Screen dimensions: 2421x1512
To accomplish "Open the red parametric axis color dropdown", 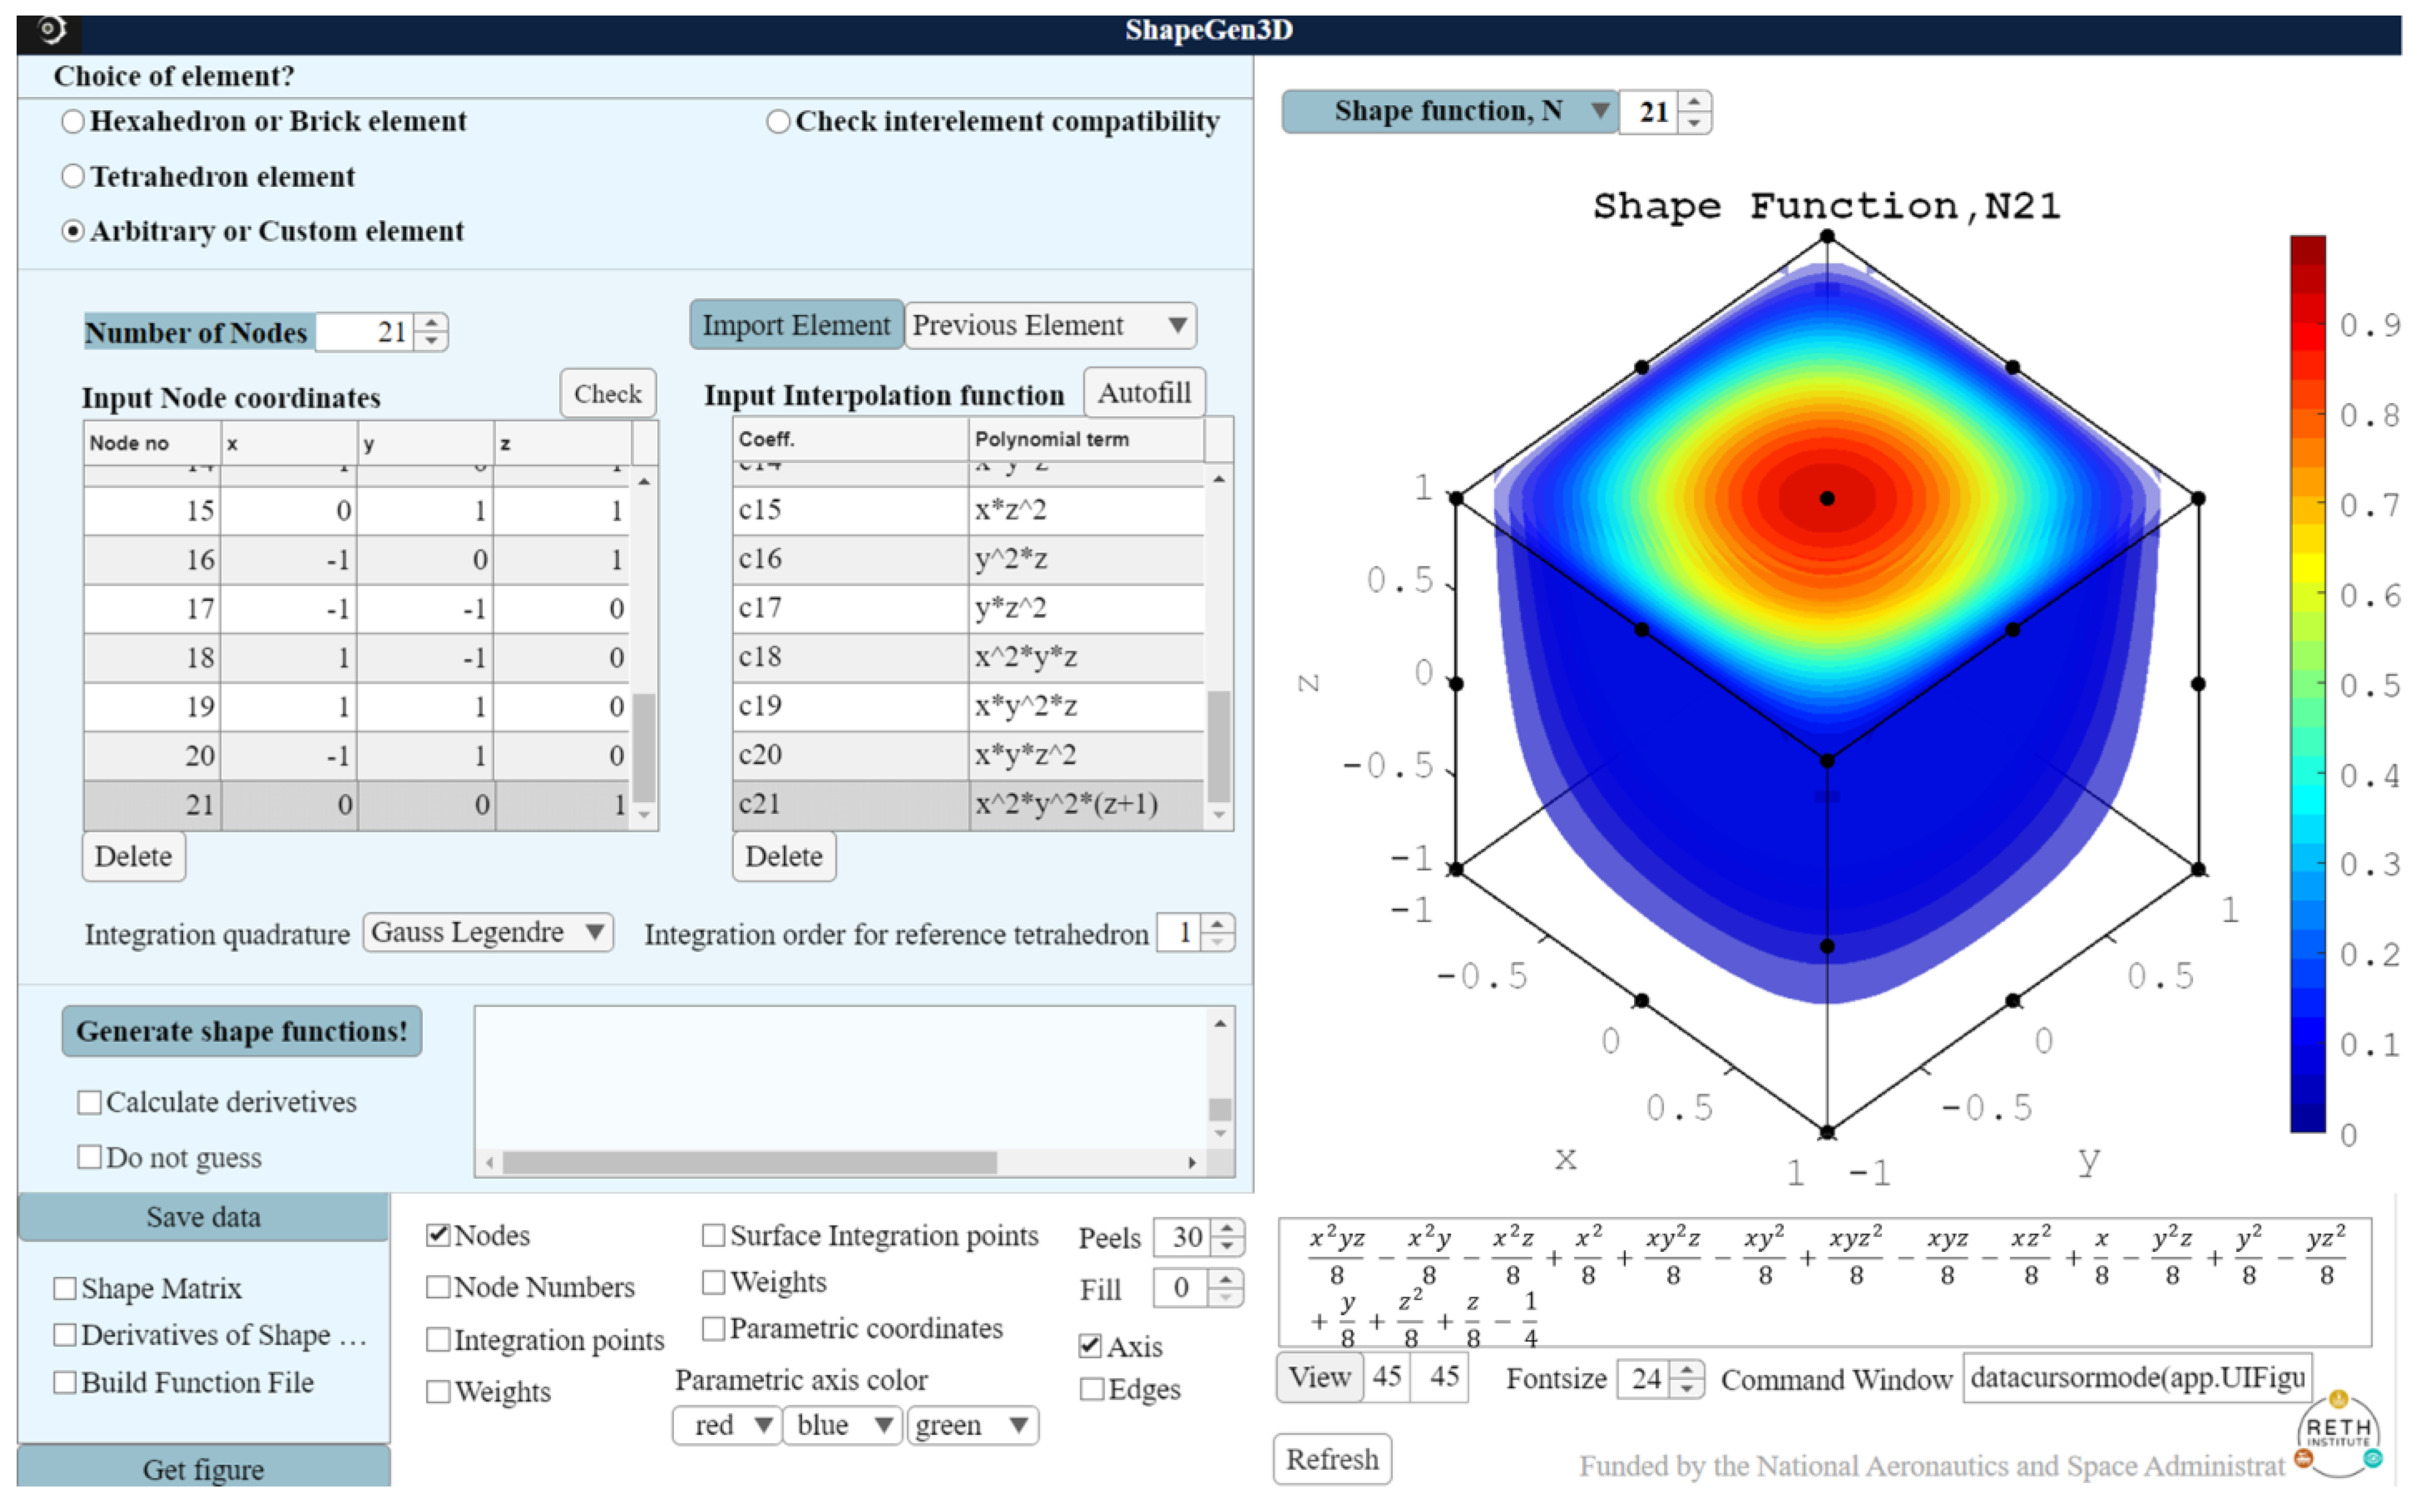I will pos(727,1425).
